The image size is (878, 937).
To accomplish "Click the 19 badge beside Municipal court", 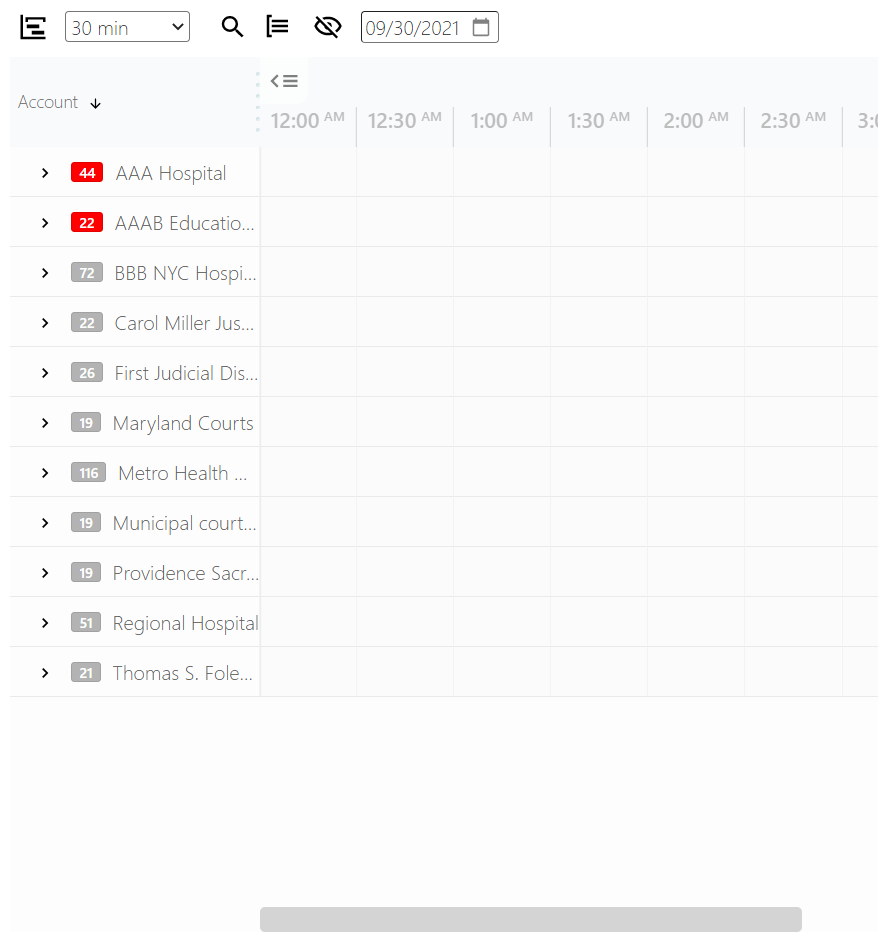I will (85, 523).
